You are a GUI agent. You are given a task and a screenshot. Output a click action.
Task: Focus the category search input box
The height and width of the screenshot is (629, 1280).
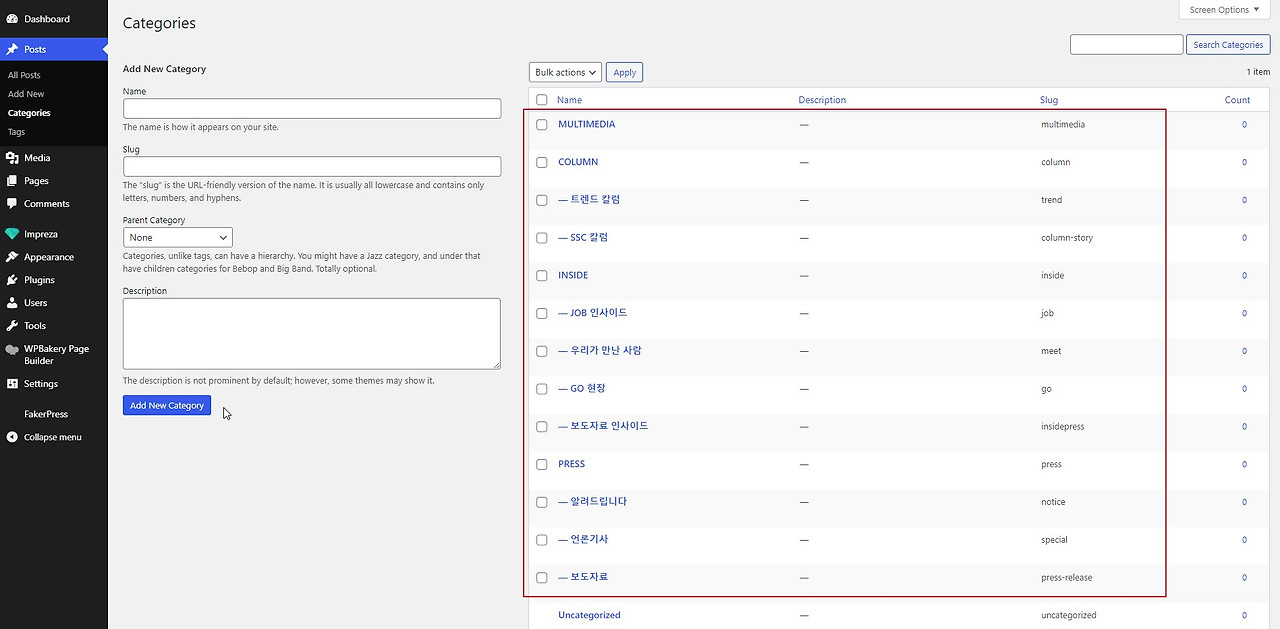pos(1126,45)
